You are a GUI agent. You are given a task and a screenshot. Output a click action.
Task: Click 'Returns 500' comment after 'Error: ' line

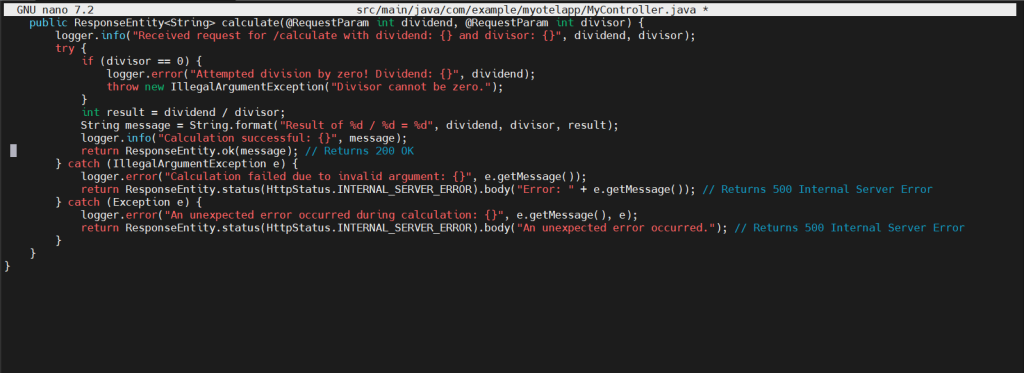tap(818, 189)
